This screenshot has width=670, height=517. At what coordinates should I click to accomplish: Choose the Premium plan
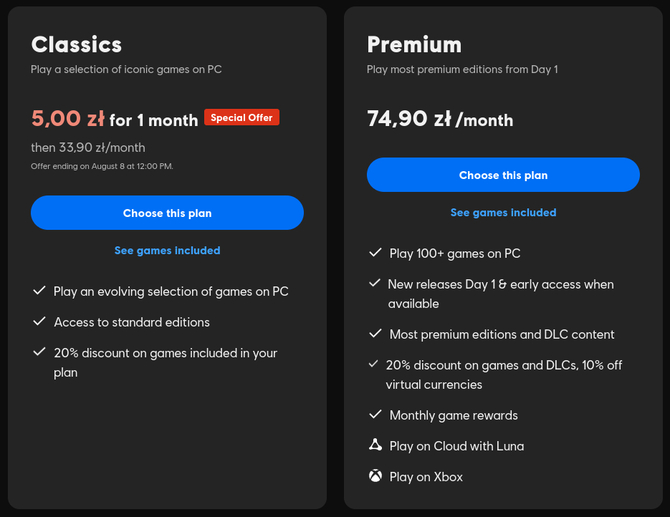503,175
